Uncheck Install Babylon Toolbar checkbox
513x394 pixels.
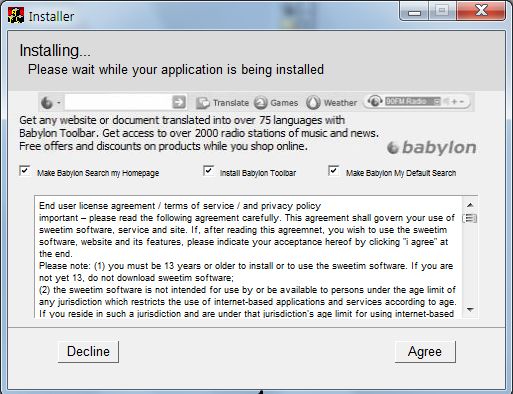click(x=209, y=171)
